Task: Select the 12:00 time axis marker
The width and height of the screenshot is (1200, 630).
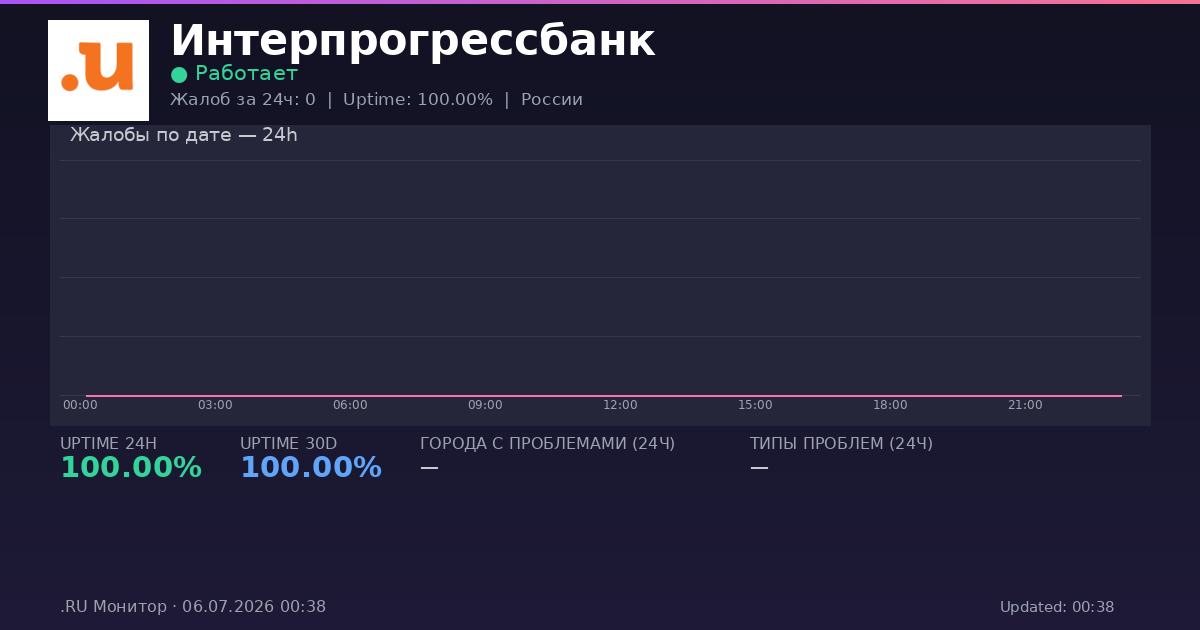Action: coord(620,405)
